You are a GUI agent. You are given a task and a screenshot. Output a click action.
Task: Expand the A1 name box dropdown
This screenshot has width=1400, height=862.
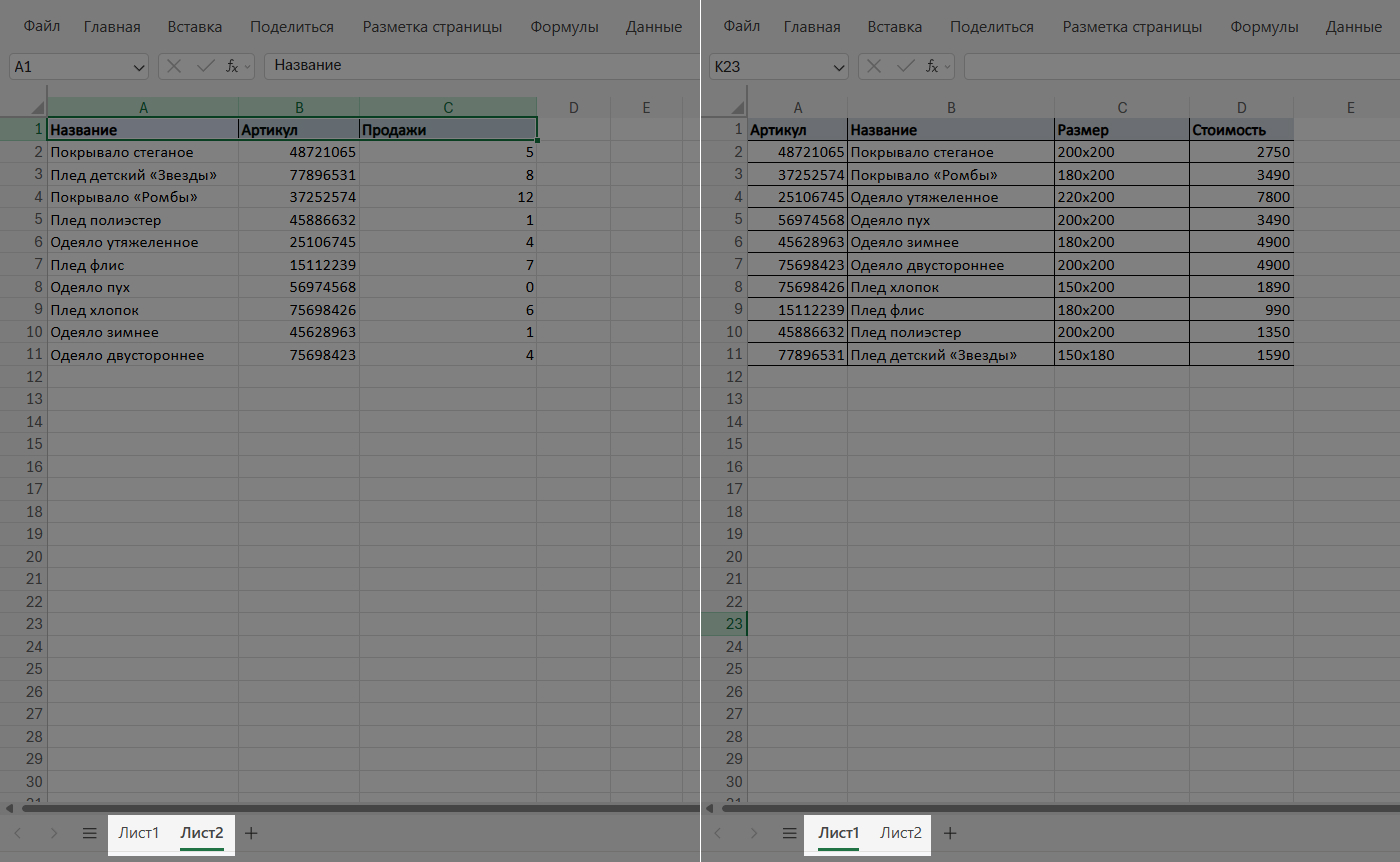click(x=138, y=67)
